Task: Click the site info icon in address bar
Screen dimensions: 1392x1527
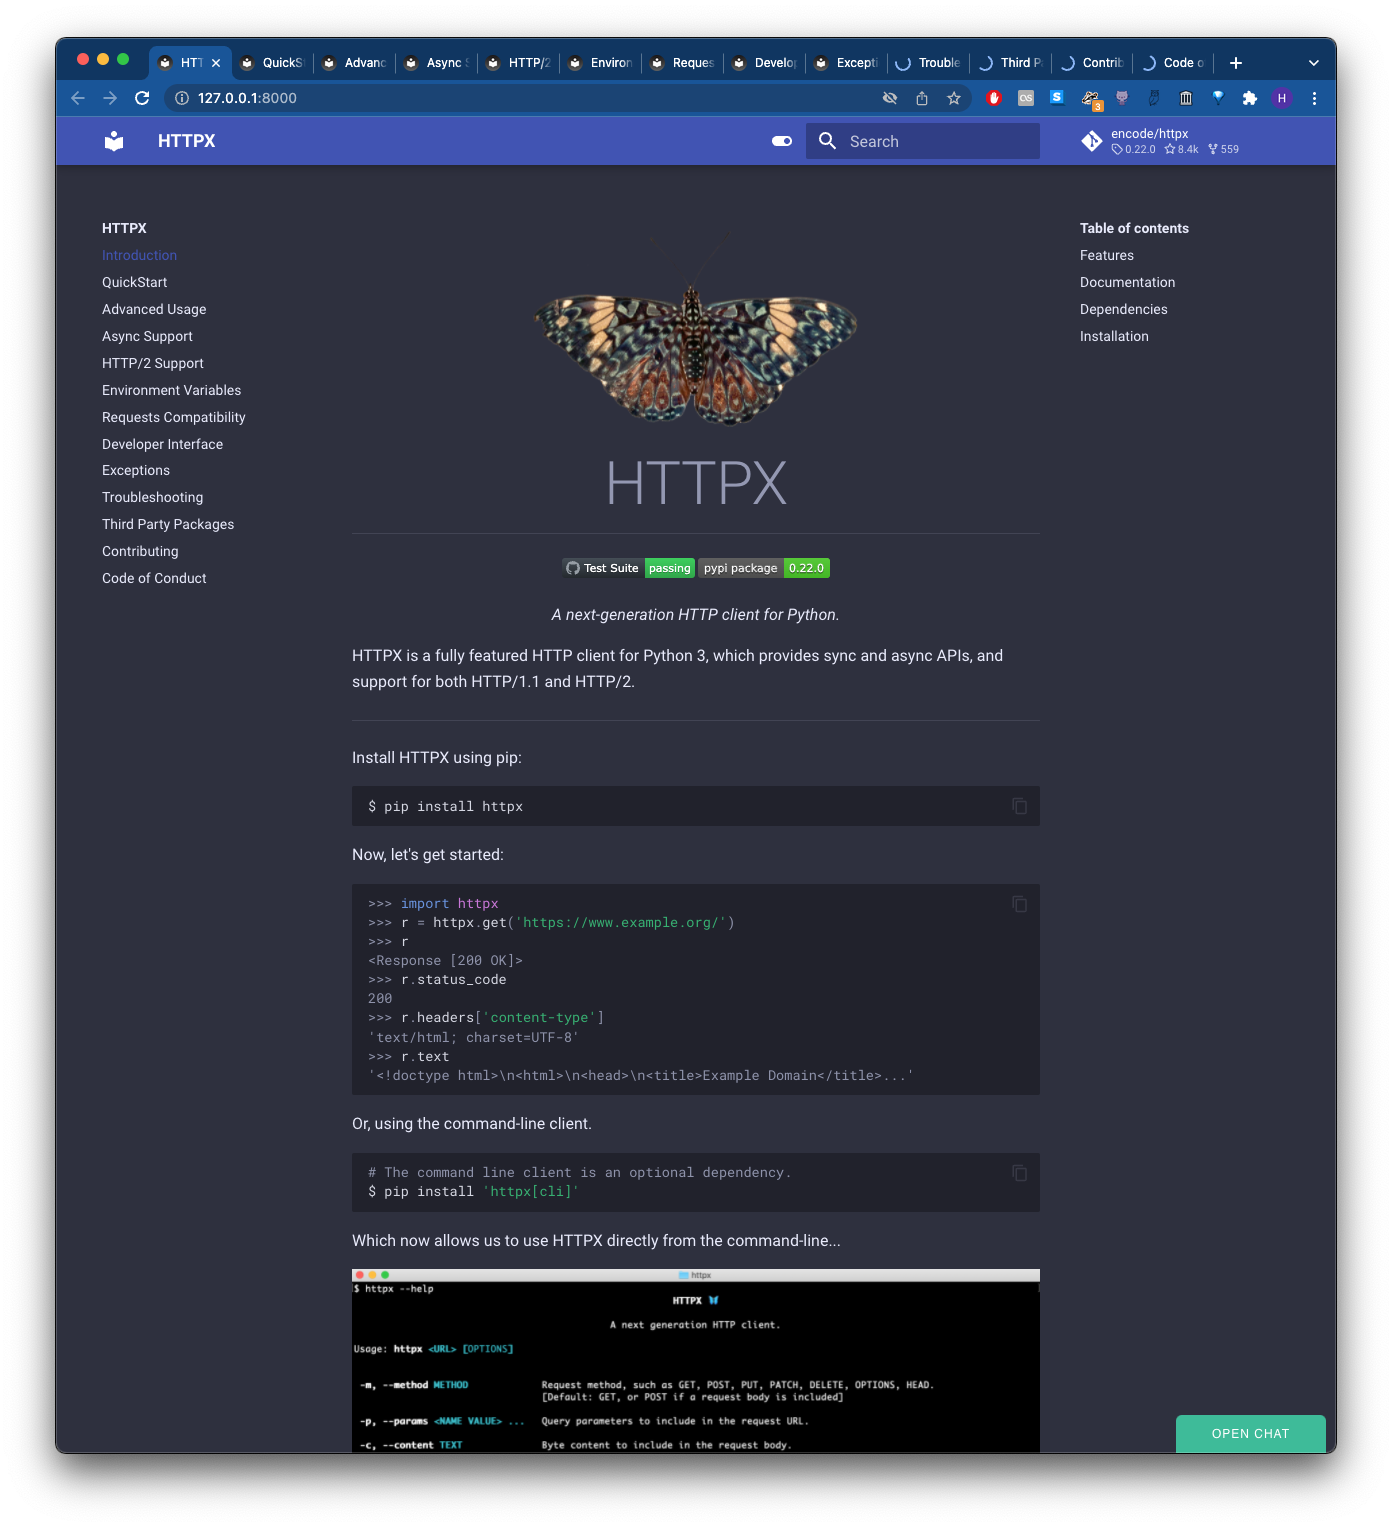Action: click(x=182, y=98)
